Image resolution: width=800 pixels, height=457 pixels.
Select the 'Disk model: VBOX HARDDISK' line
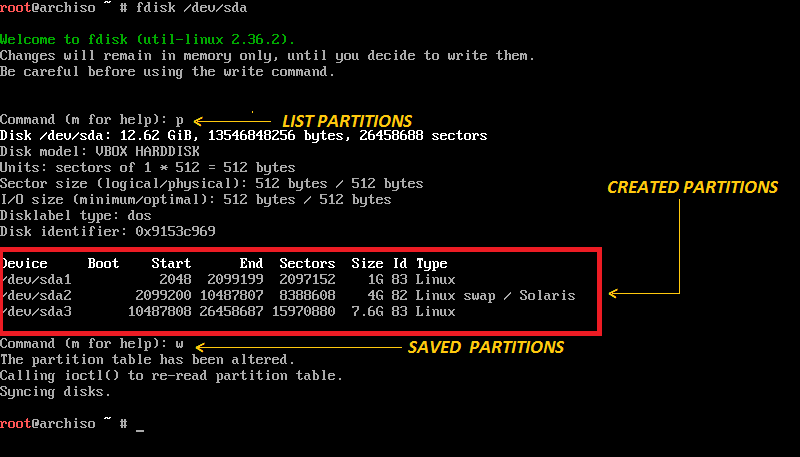tap(99, 151)
